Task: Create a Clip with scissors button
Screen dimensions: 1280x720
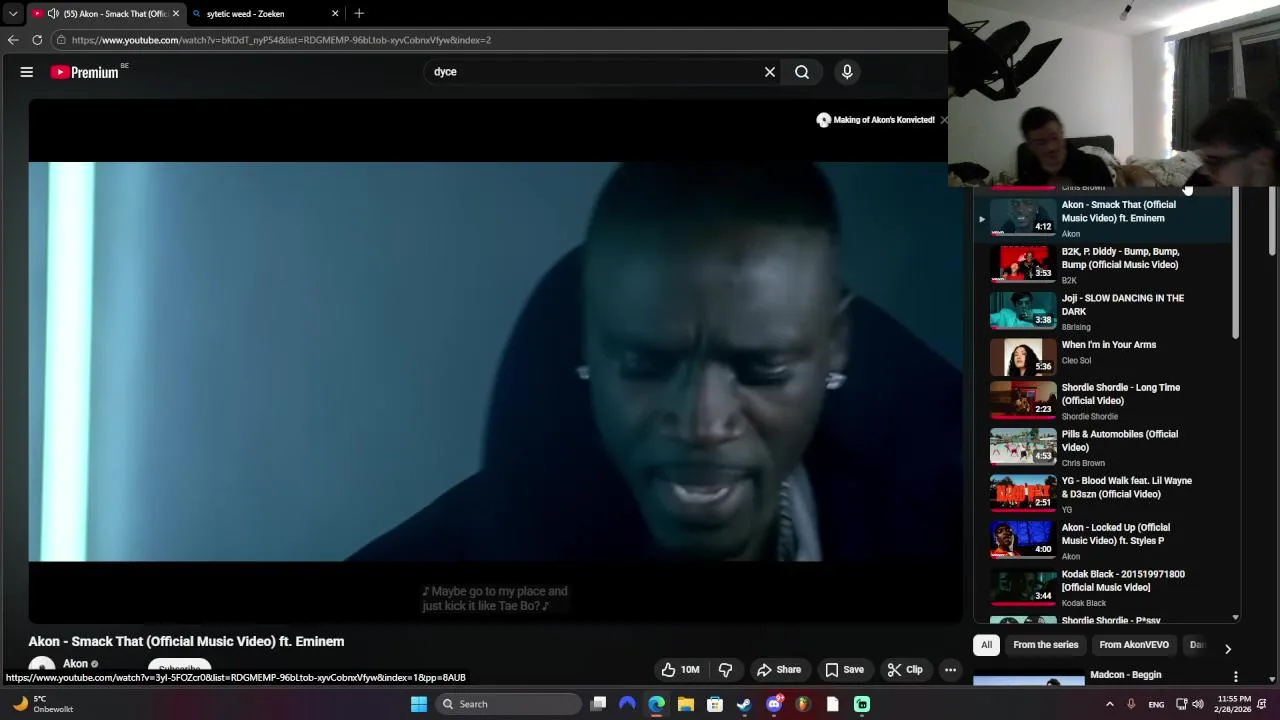Action: point(905,670)
